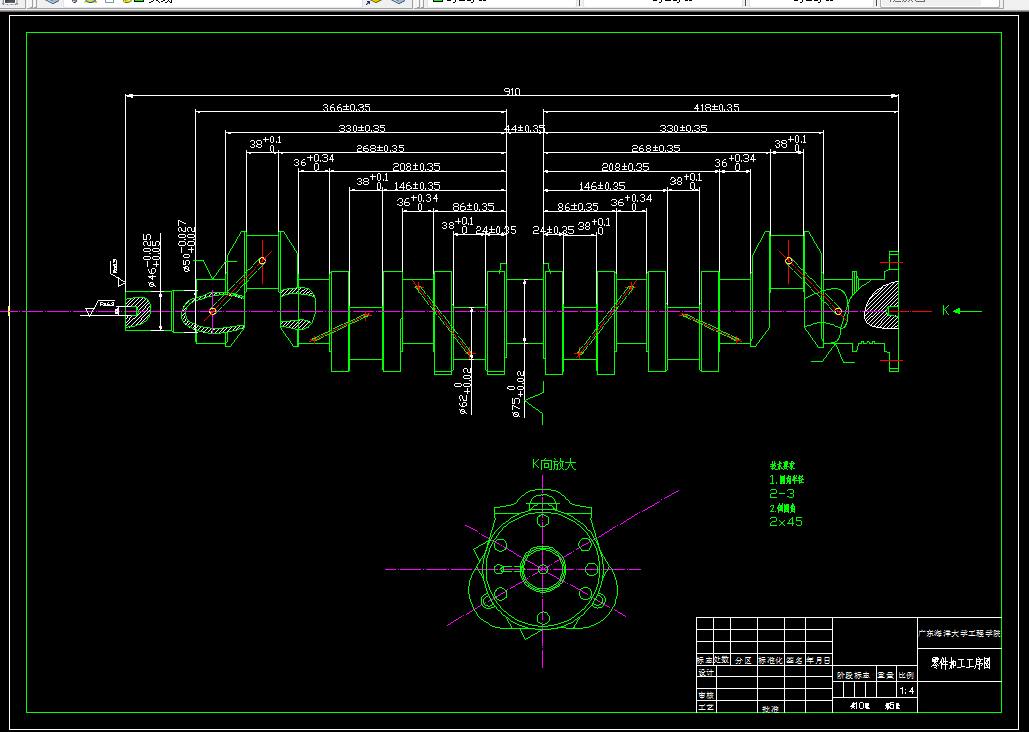The height and width of the screenshot is (732, 1029).
Task: Select the 418±0.35 dimension text
Action: click(717, 107)
